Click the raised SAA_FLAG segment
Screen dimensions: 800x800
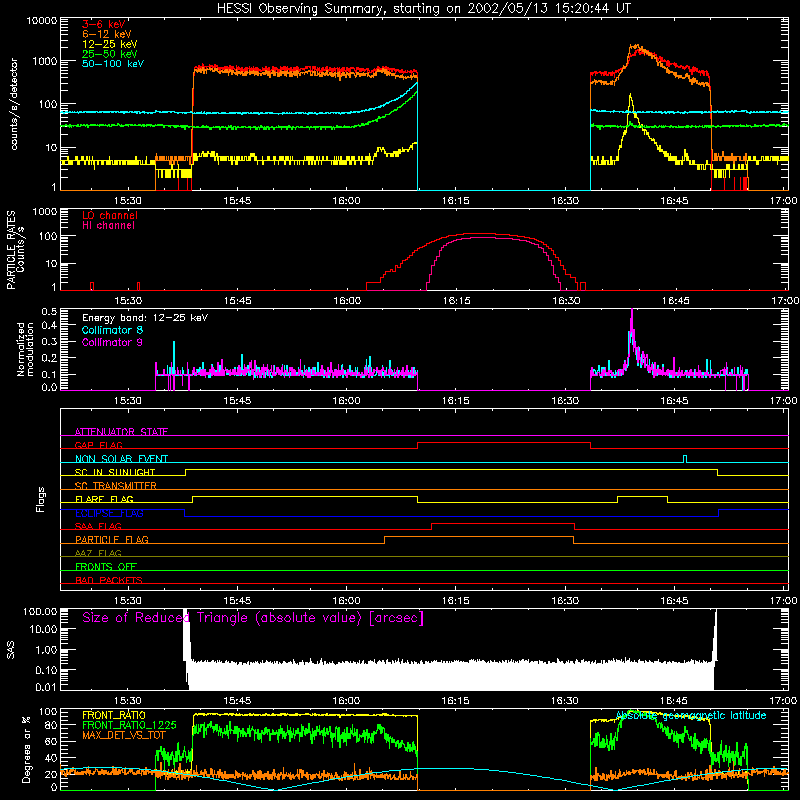pos(503,523)
